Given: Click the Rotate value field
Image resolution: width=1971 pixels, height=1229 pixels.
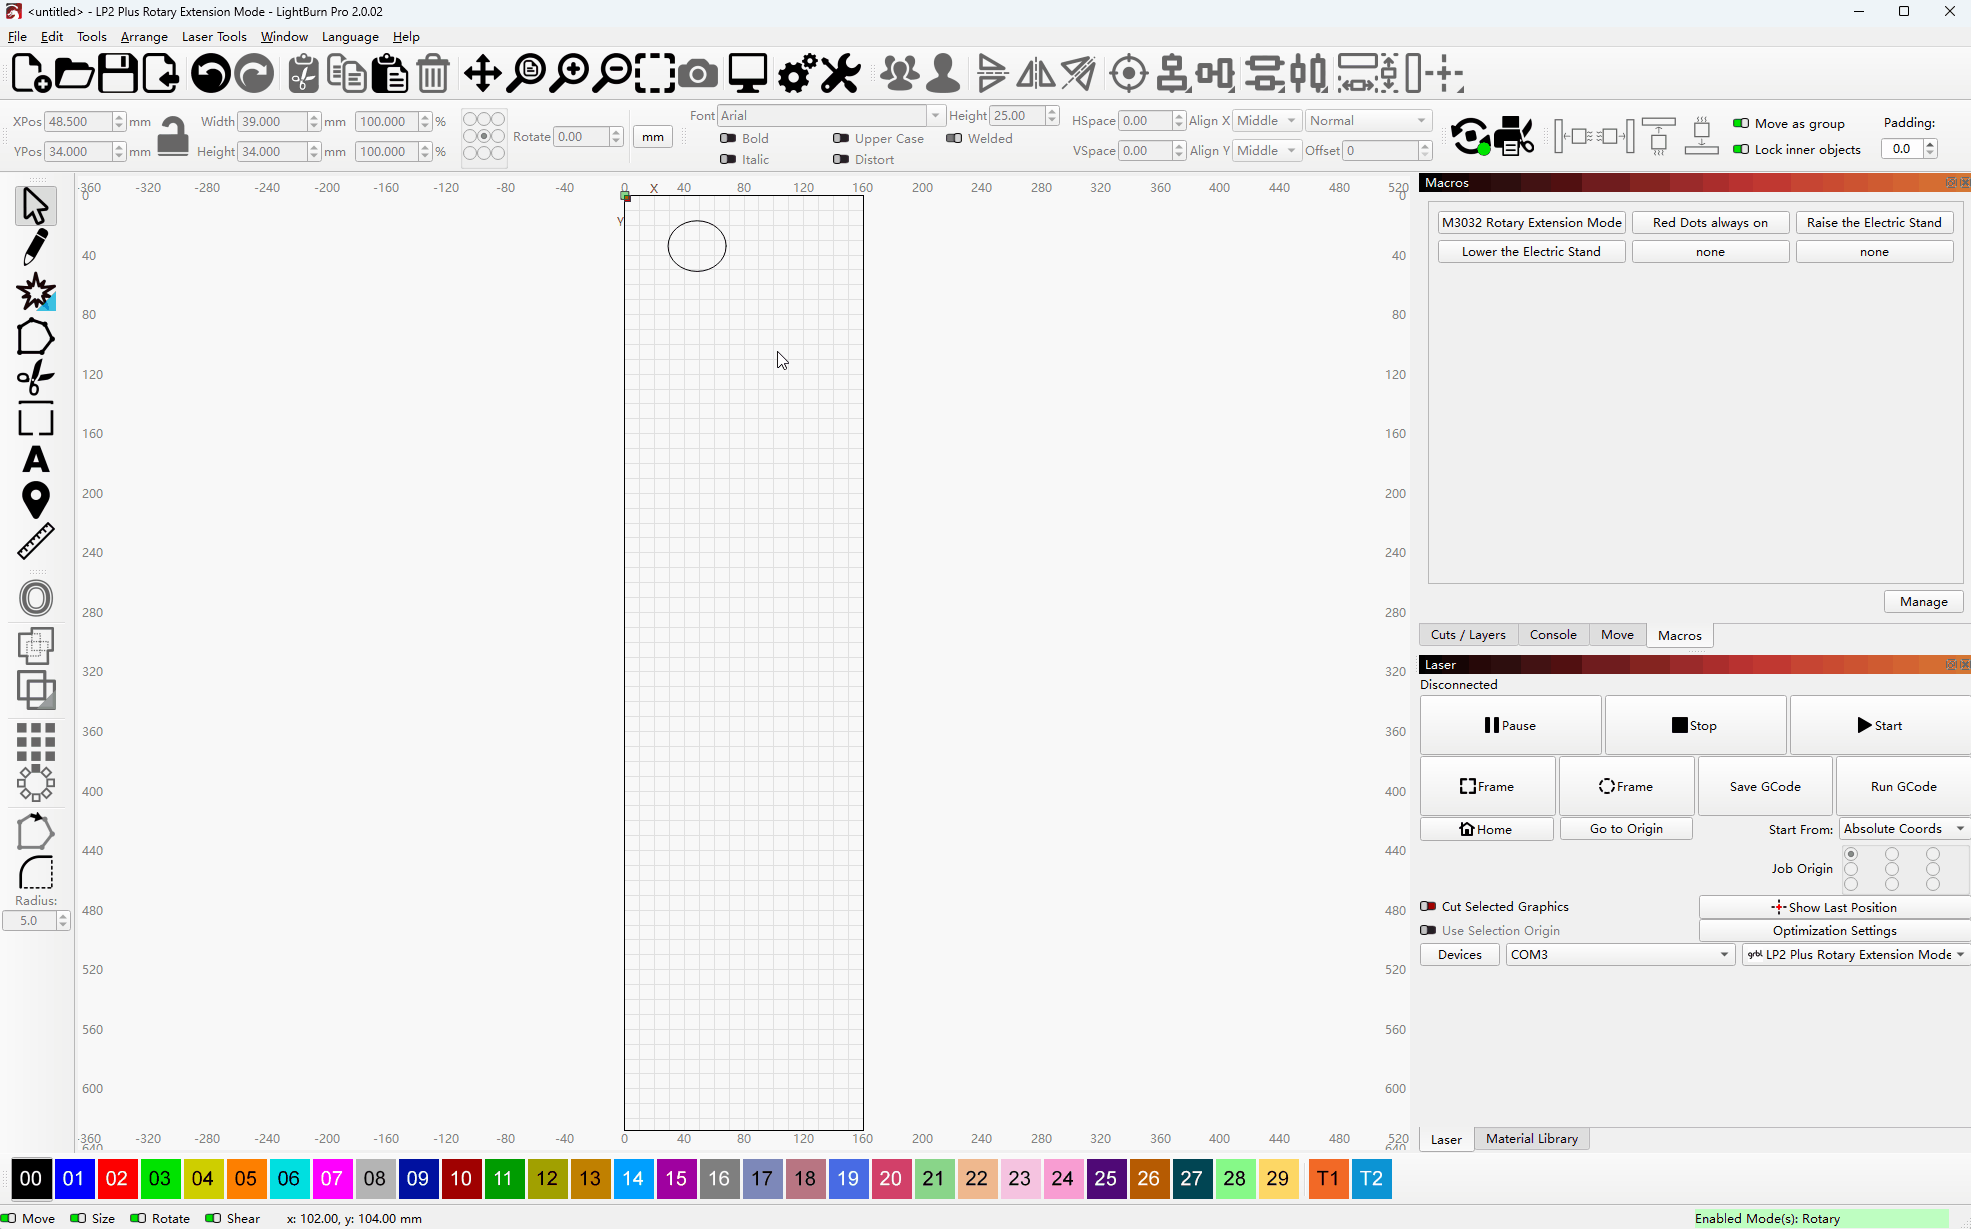Looking at the screenshot, I should click(x=583, y=136).
